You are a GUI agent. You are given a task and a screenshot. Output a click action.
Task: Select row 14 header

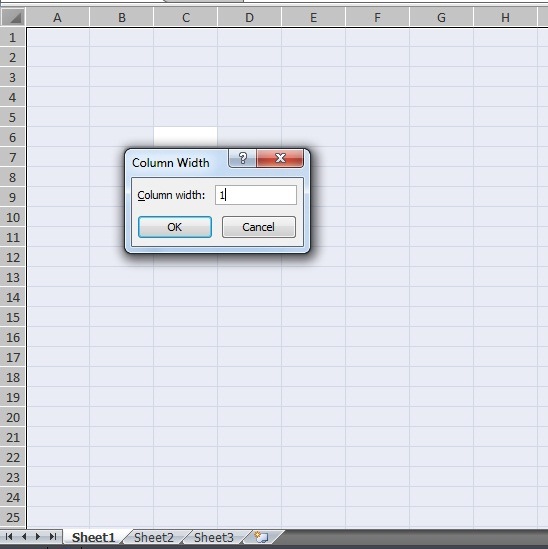point(13,297)
